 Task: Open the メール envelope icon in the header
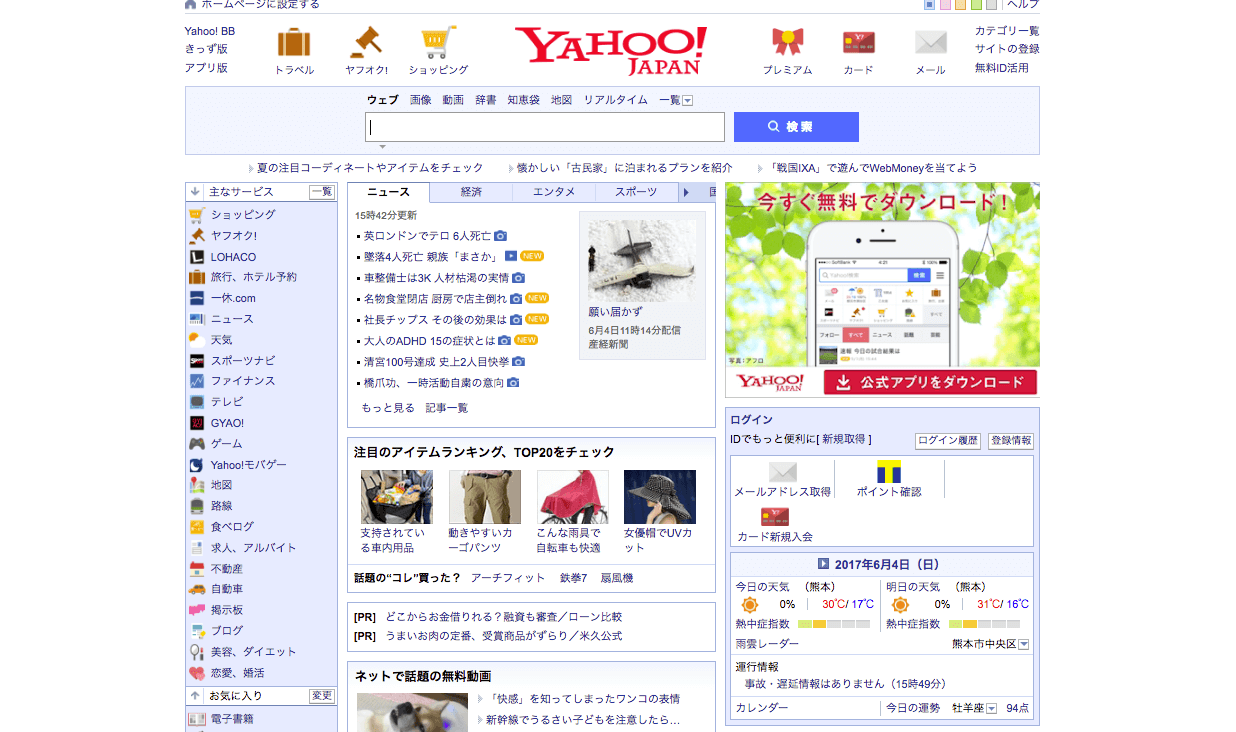tap(930, 43)
